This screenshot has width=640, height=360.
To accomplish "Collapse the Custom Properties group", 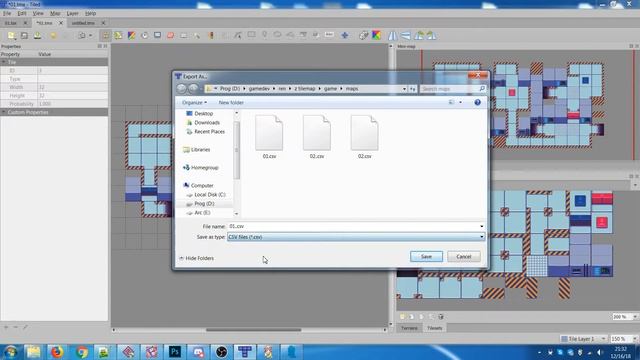I will (4, 112).
